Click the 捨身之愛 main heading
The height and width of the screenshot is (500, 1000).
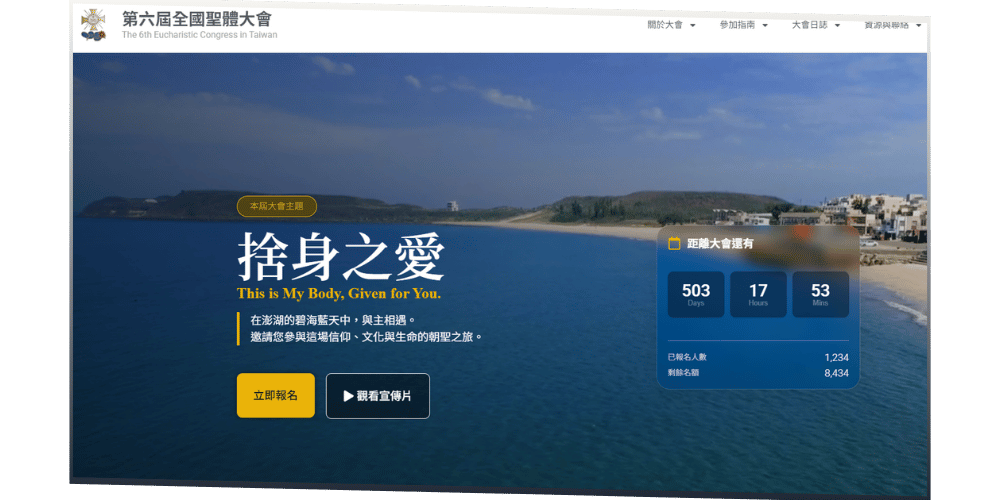[340, 256]
